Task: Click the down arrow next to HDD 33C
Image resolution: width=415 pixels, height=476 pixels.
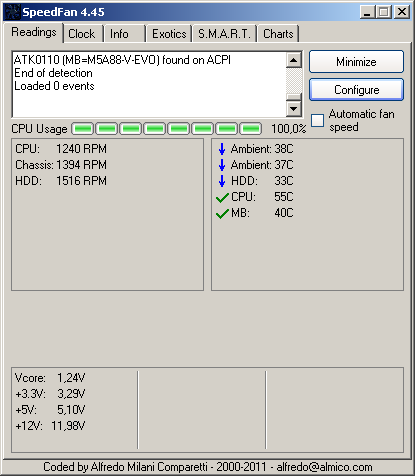Action: [222, 181]
